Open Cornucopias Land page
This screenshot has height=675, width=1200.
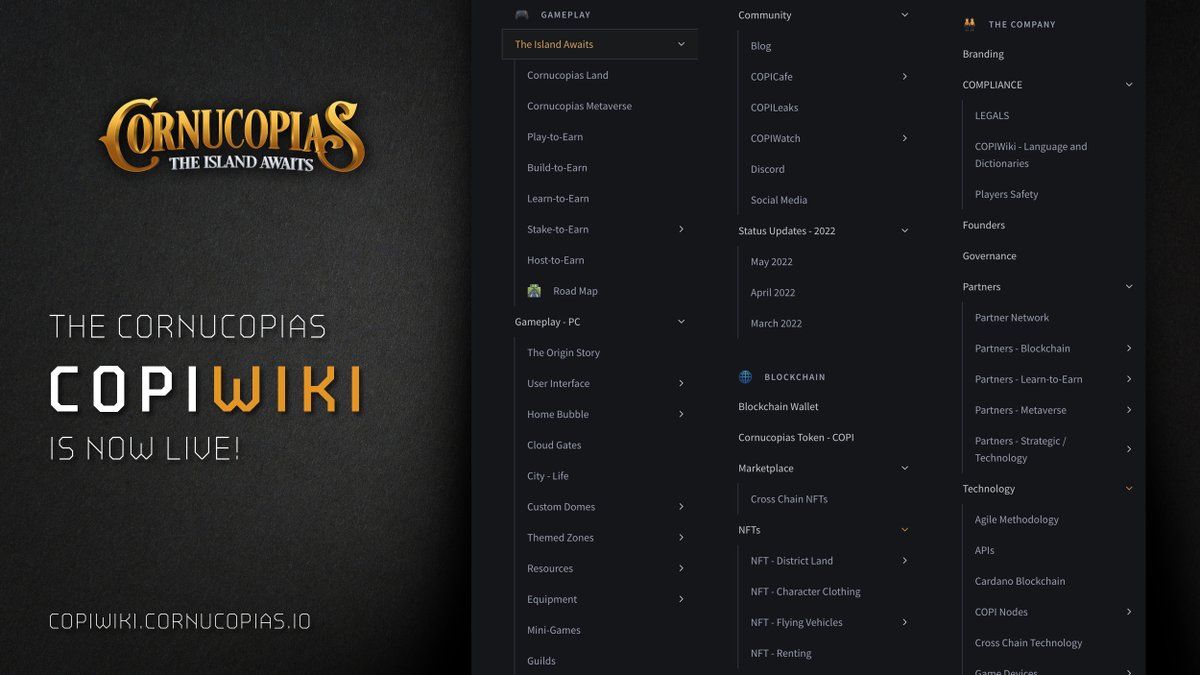(568, 75)
